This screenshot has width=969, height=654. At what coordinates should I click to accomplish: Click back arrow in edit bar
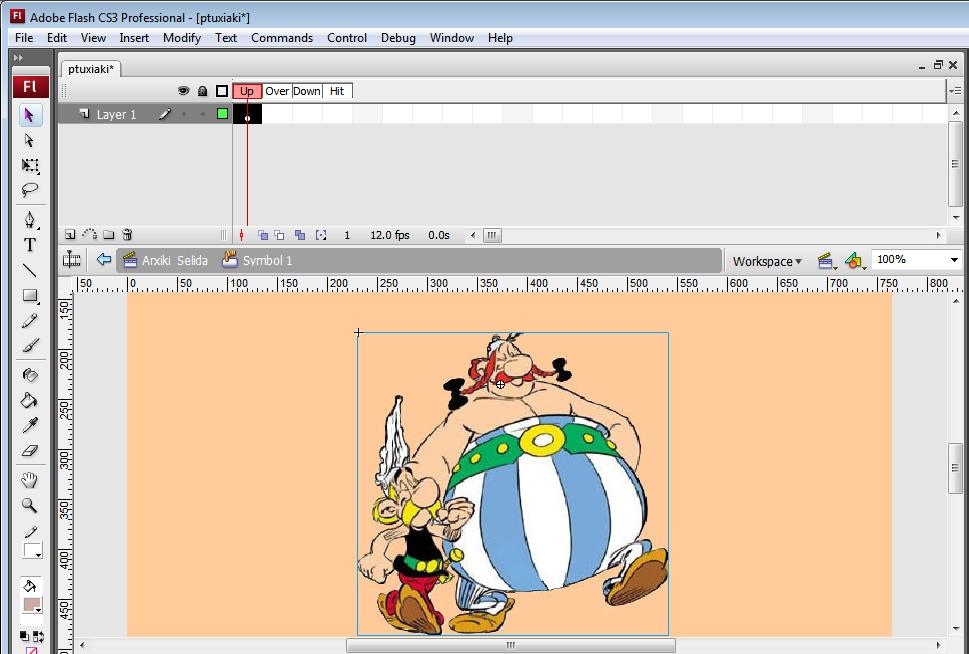(x=104, y=260)
